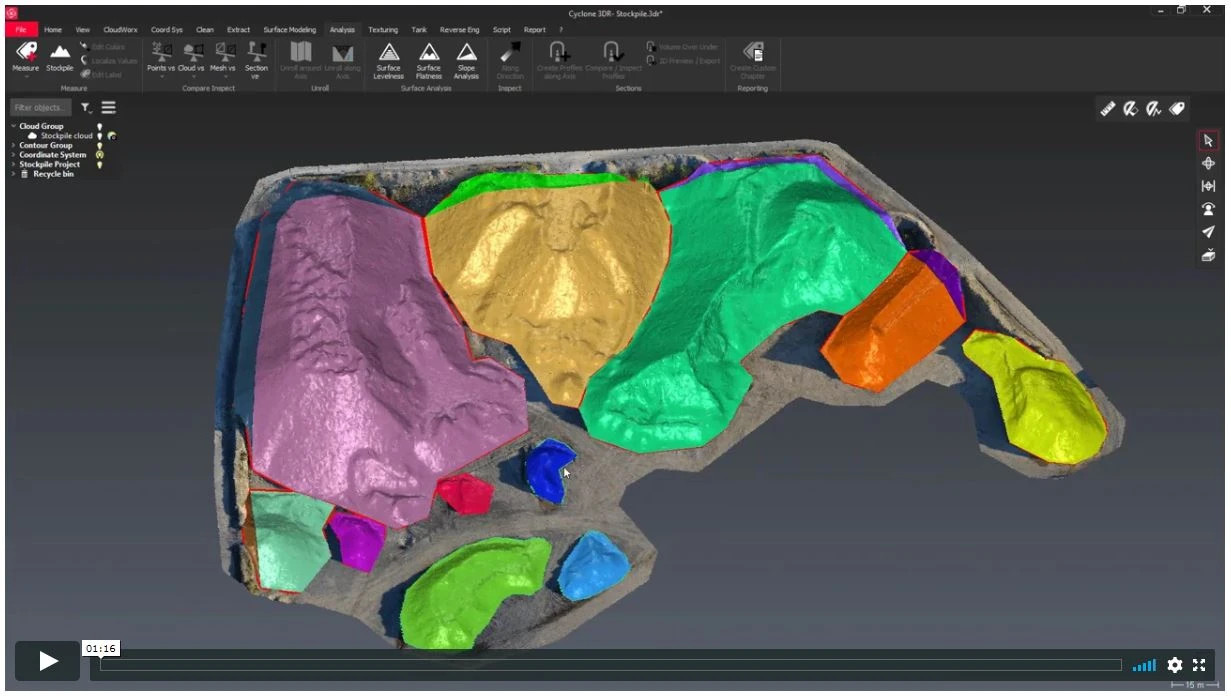Click the tag label icon in viewport
Screen dimensions: 1231x696
coord(1178,109)
